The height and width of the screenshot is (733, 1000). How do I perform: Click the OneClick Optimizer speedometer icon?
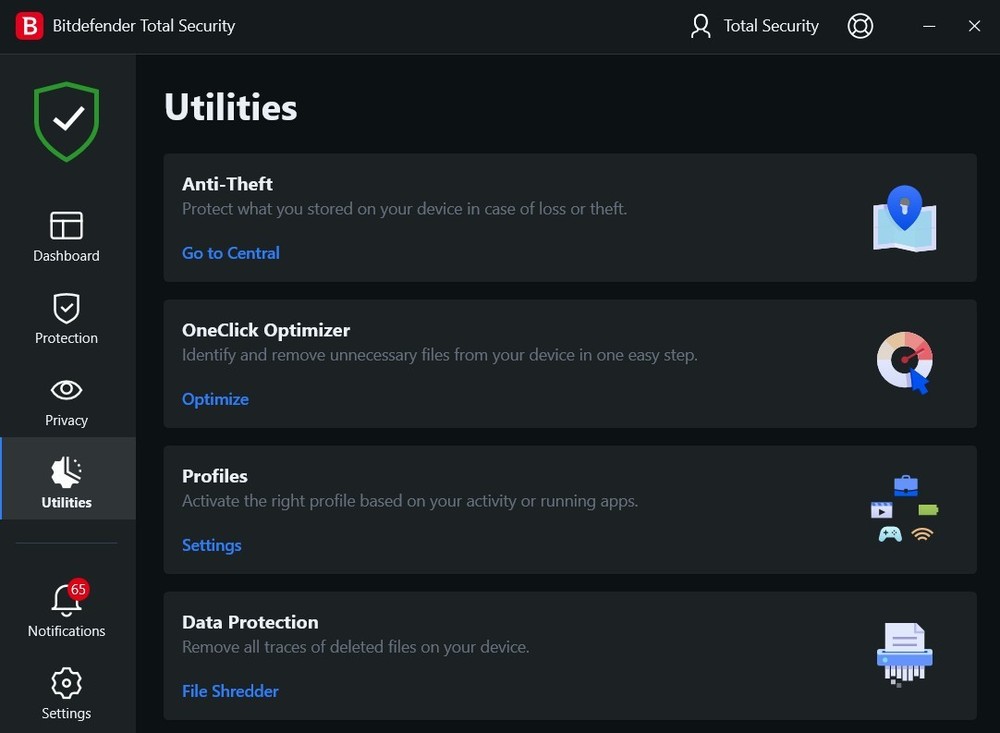(903, 361)
